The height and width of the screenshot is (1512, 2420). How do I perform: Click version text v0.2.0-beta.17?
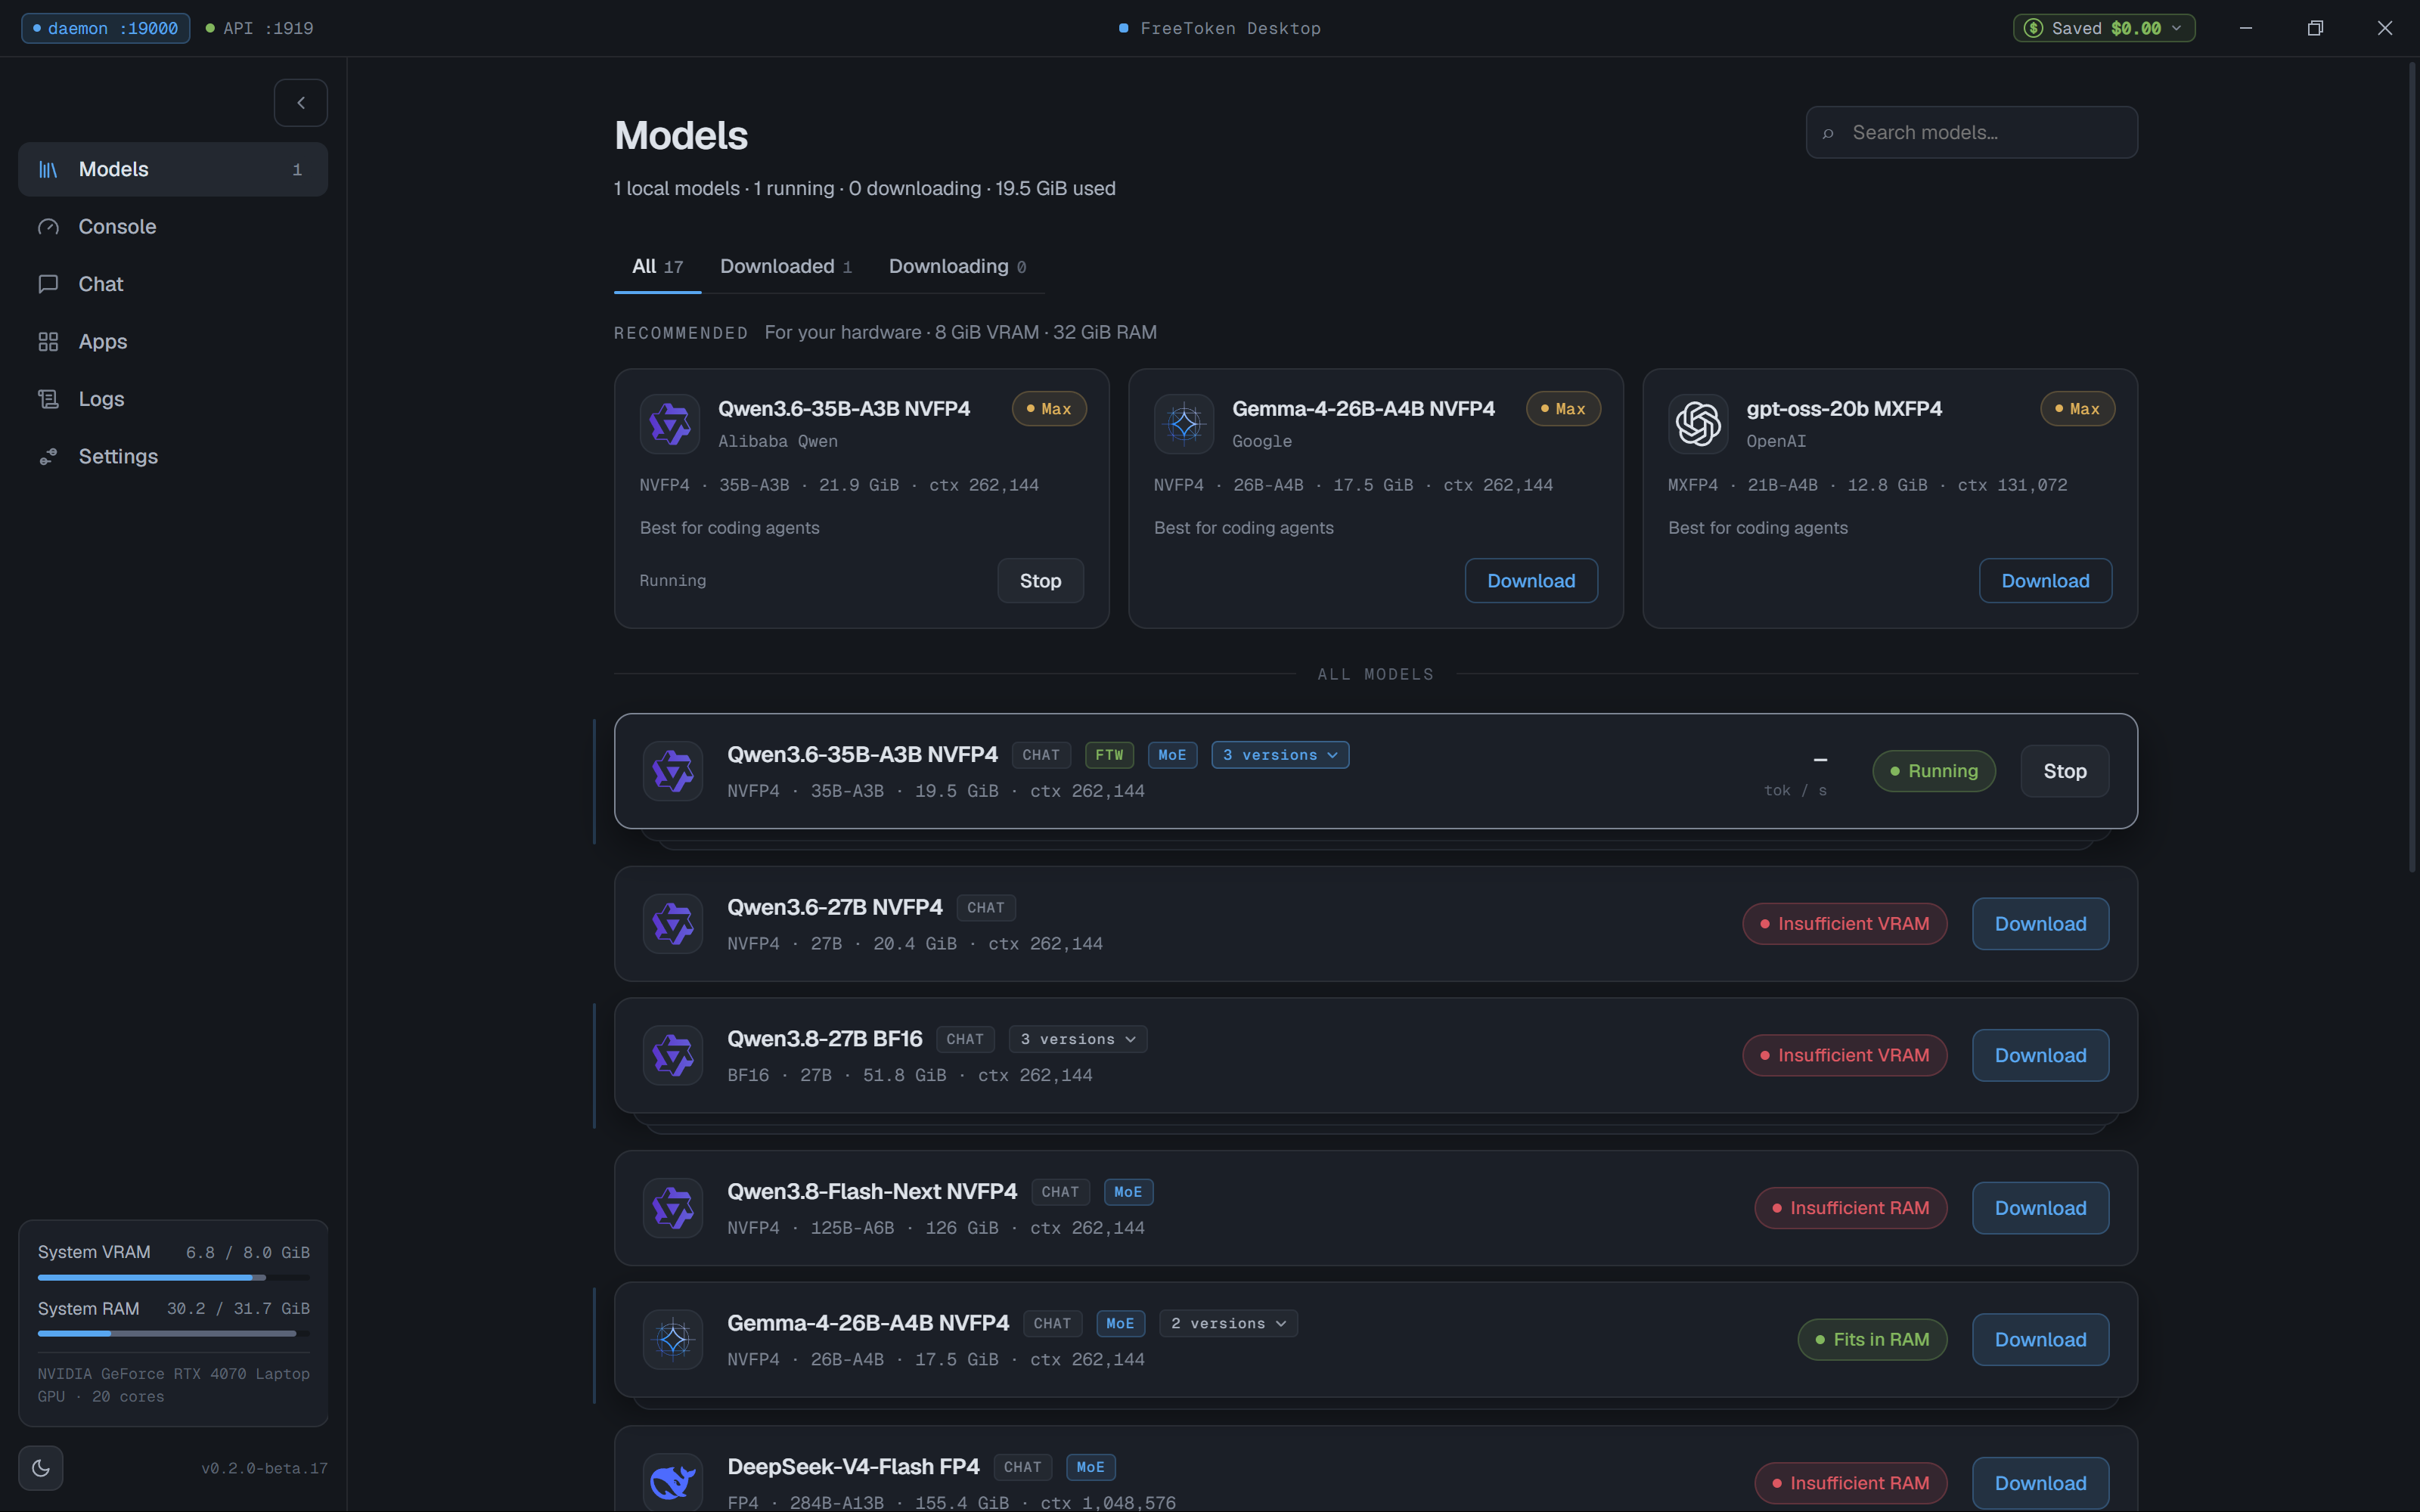pos(264,1468)
